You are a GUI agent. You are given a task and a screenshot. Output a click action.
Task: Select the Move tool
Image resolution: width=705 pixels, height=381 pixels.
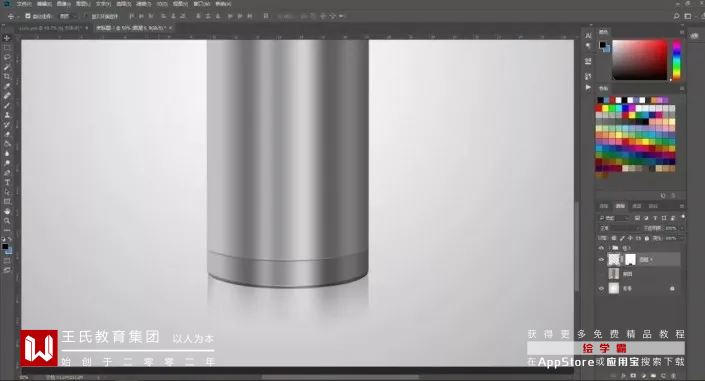click(x=7, y=38)
